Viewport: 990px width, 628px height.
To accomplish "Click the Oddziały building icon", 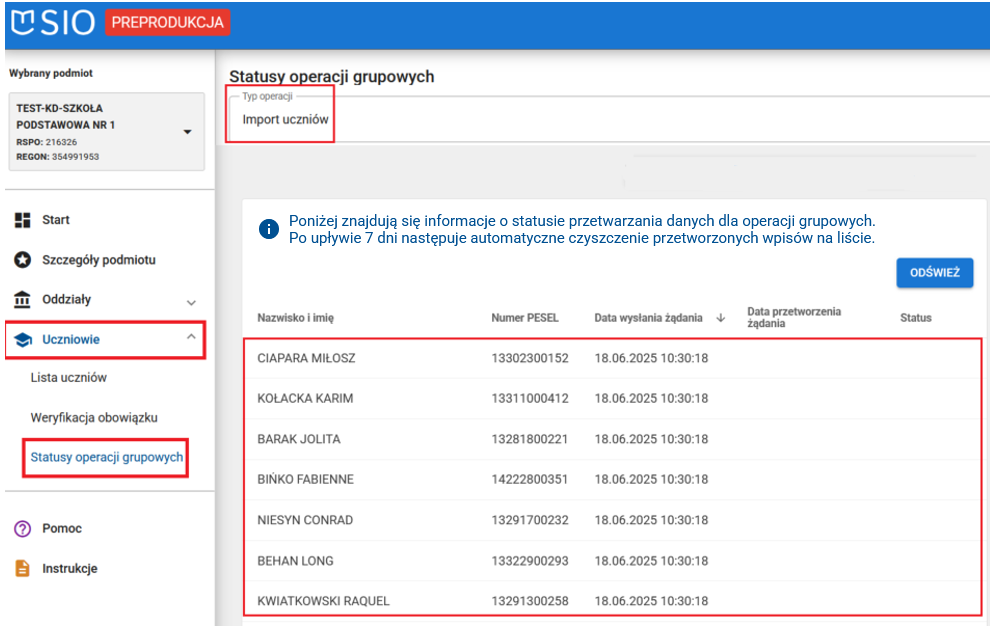I will 22,300.
